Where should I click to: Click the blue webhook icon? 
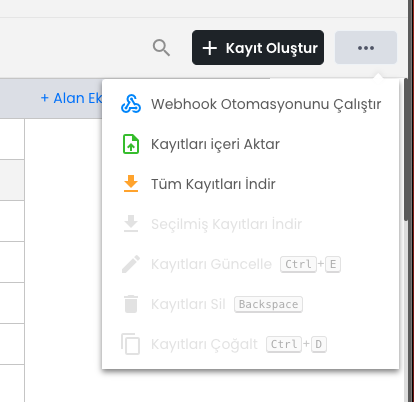131,104
